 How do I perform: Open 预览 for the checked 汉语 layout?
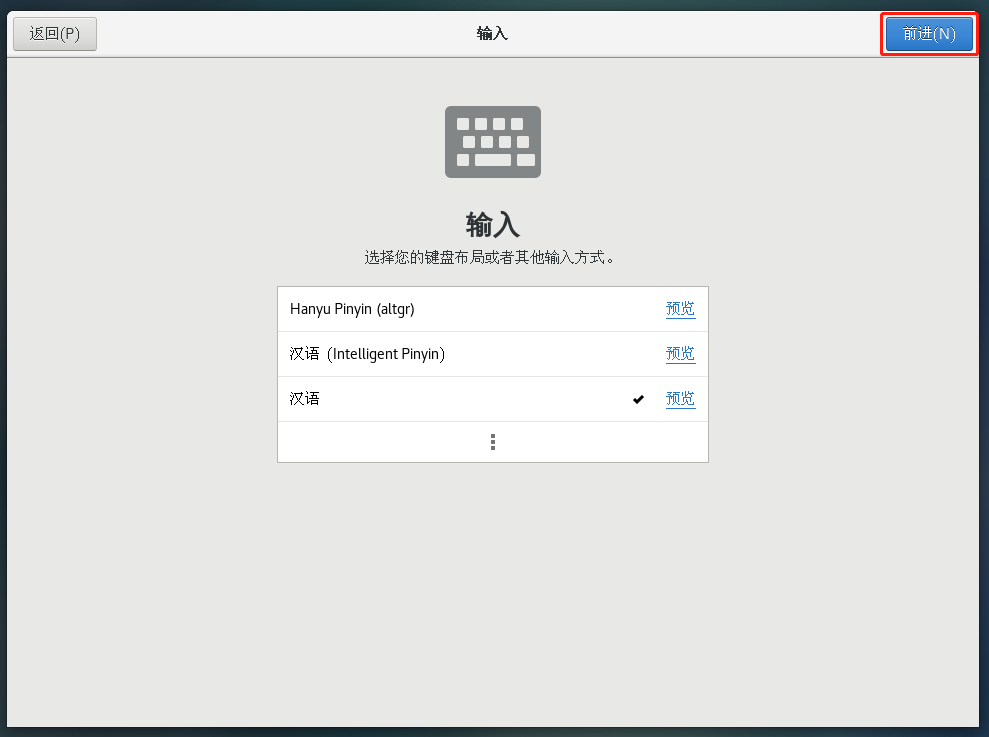click(680, 399)
